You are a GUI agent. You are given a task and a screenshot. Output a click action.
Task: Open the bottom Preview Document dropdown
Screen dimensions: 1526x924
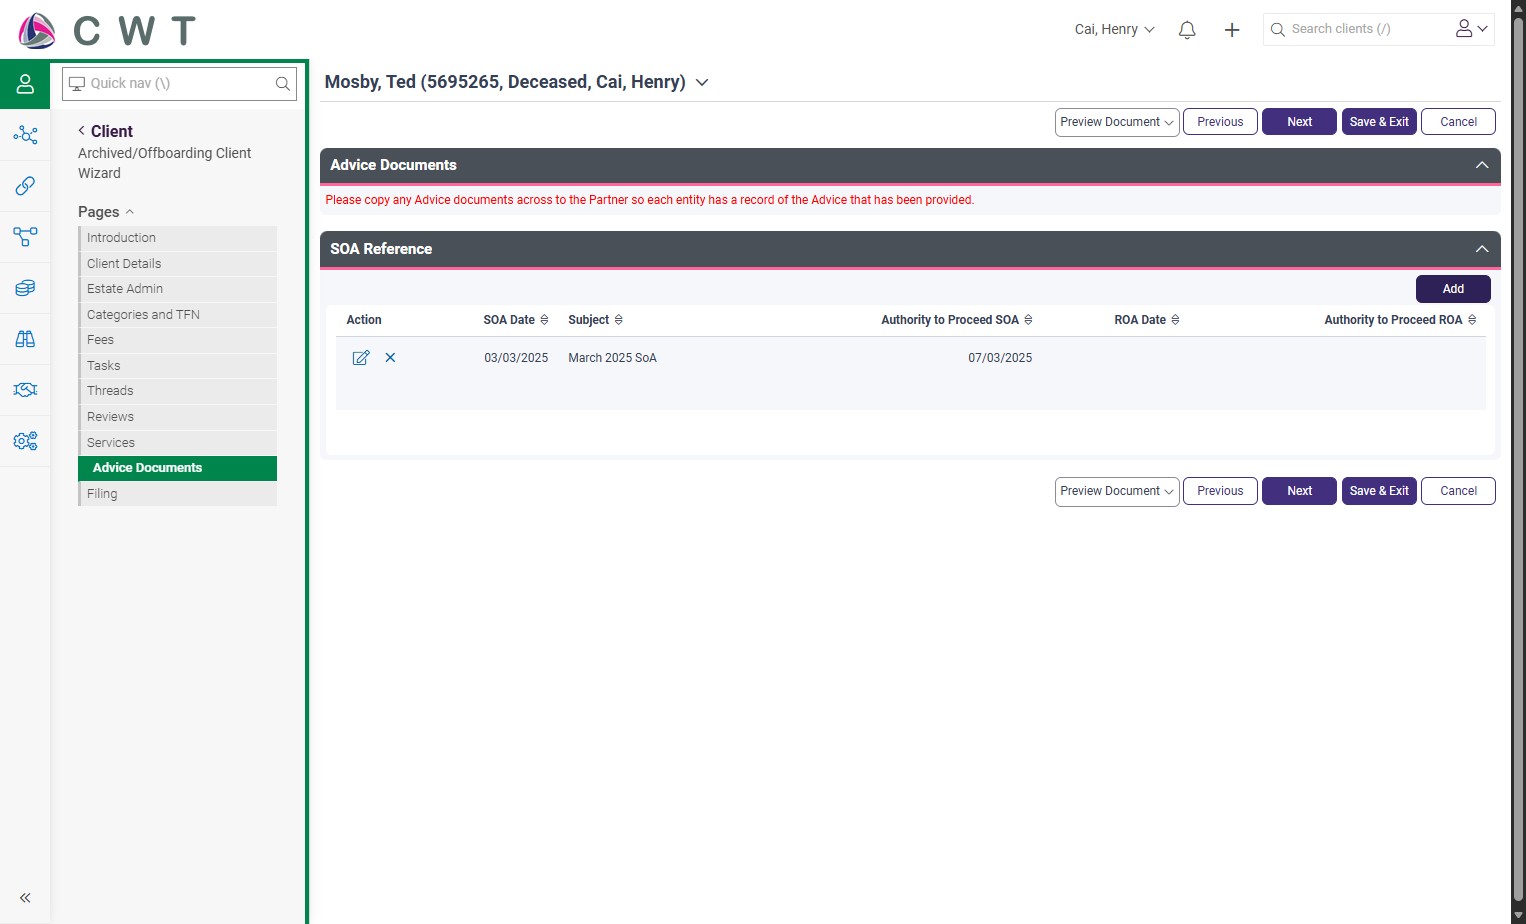click(1117, 491)
